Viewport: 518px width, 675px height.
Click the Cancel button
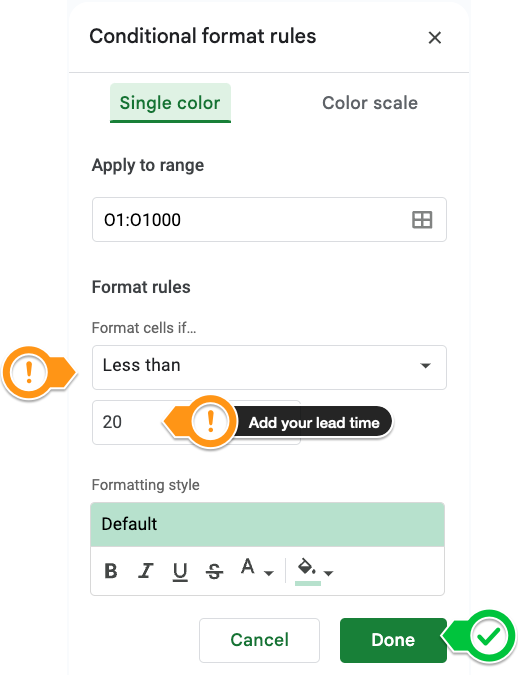point(259,640)
